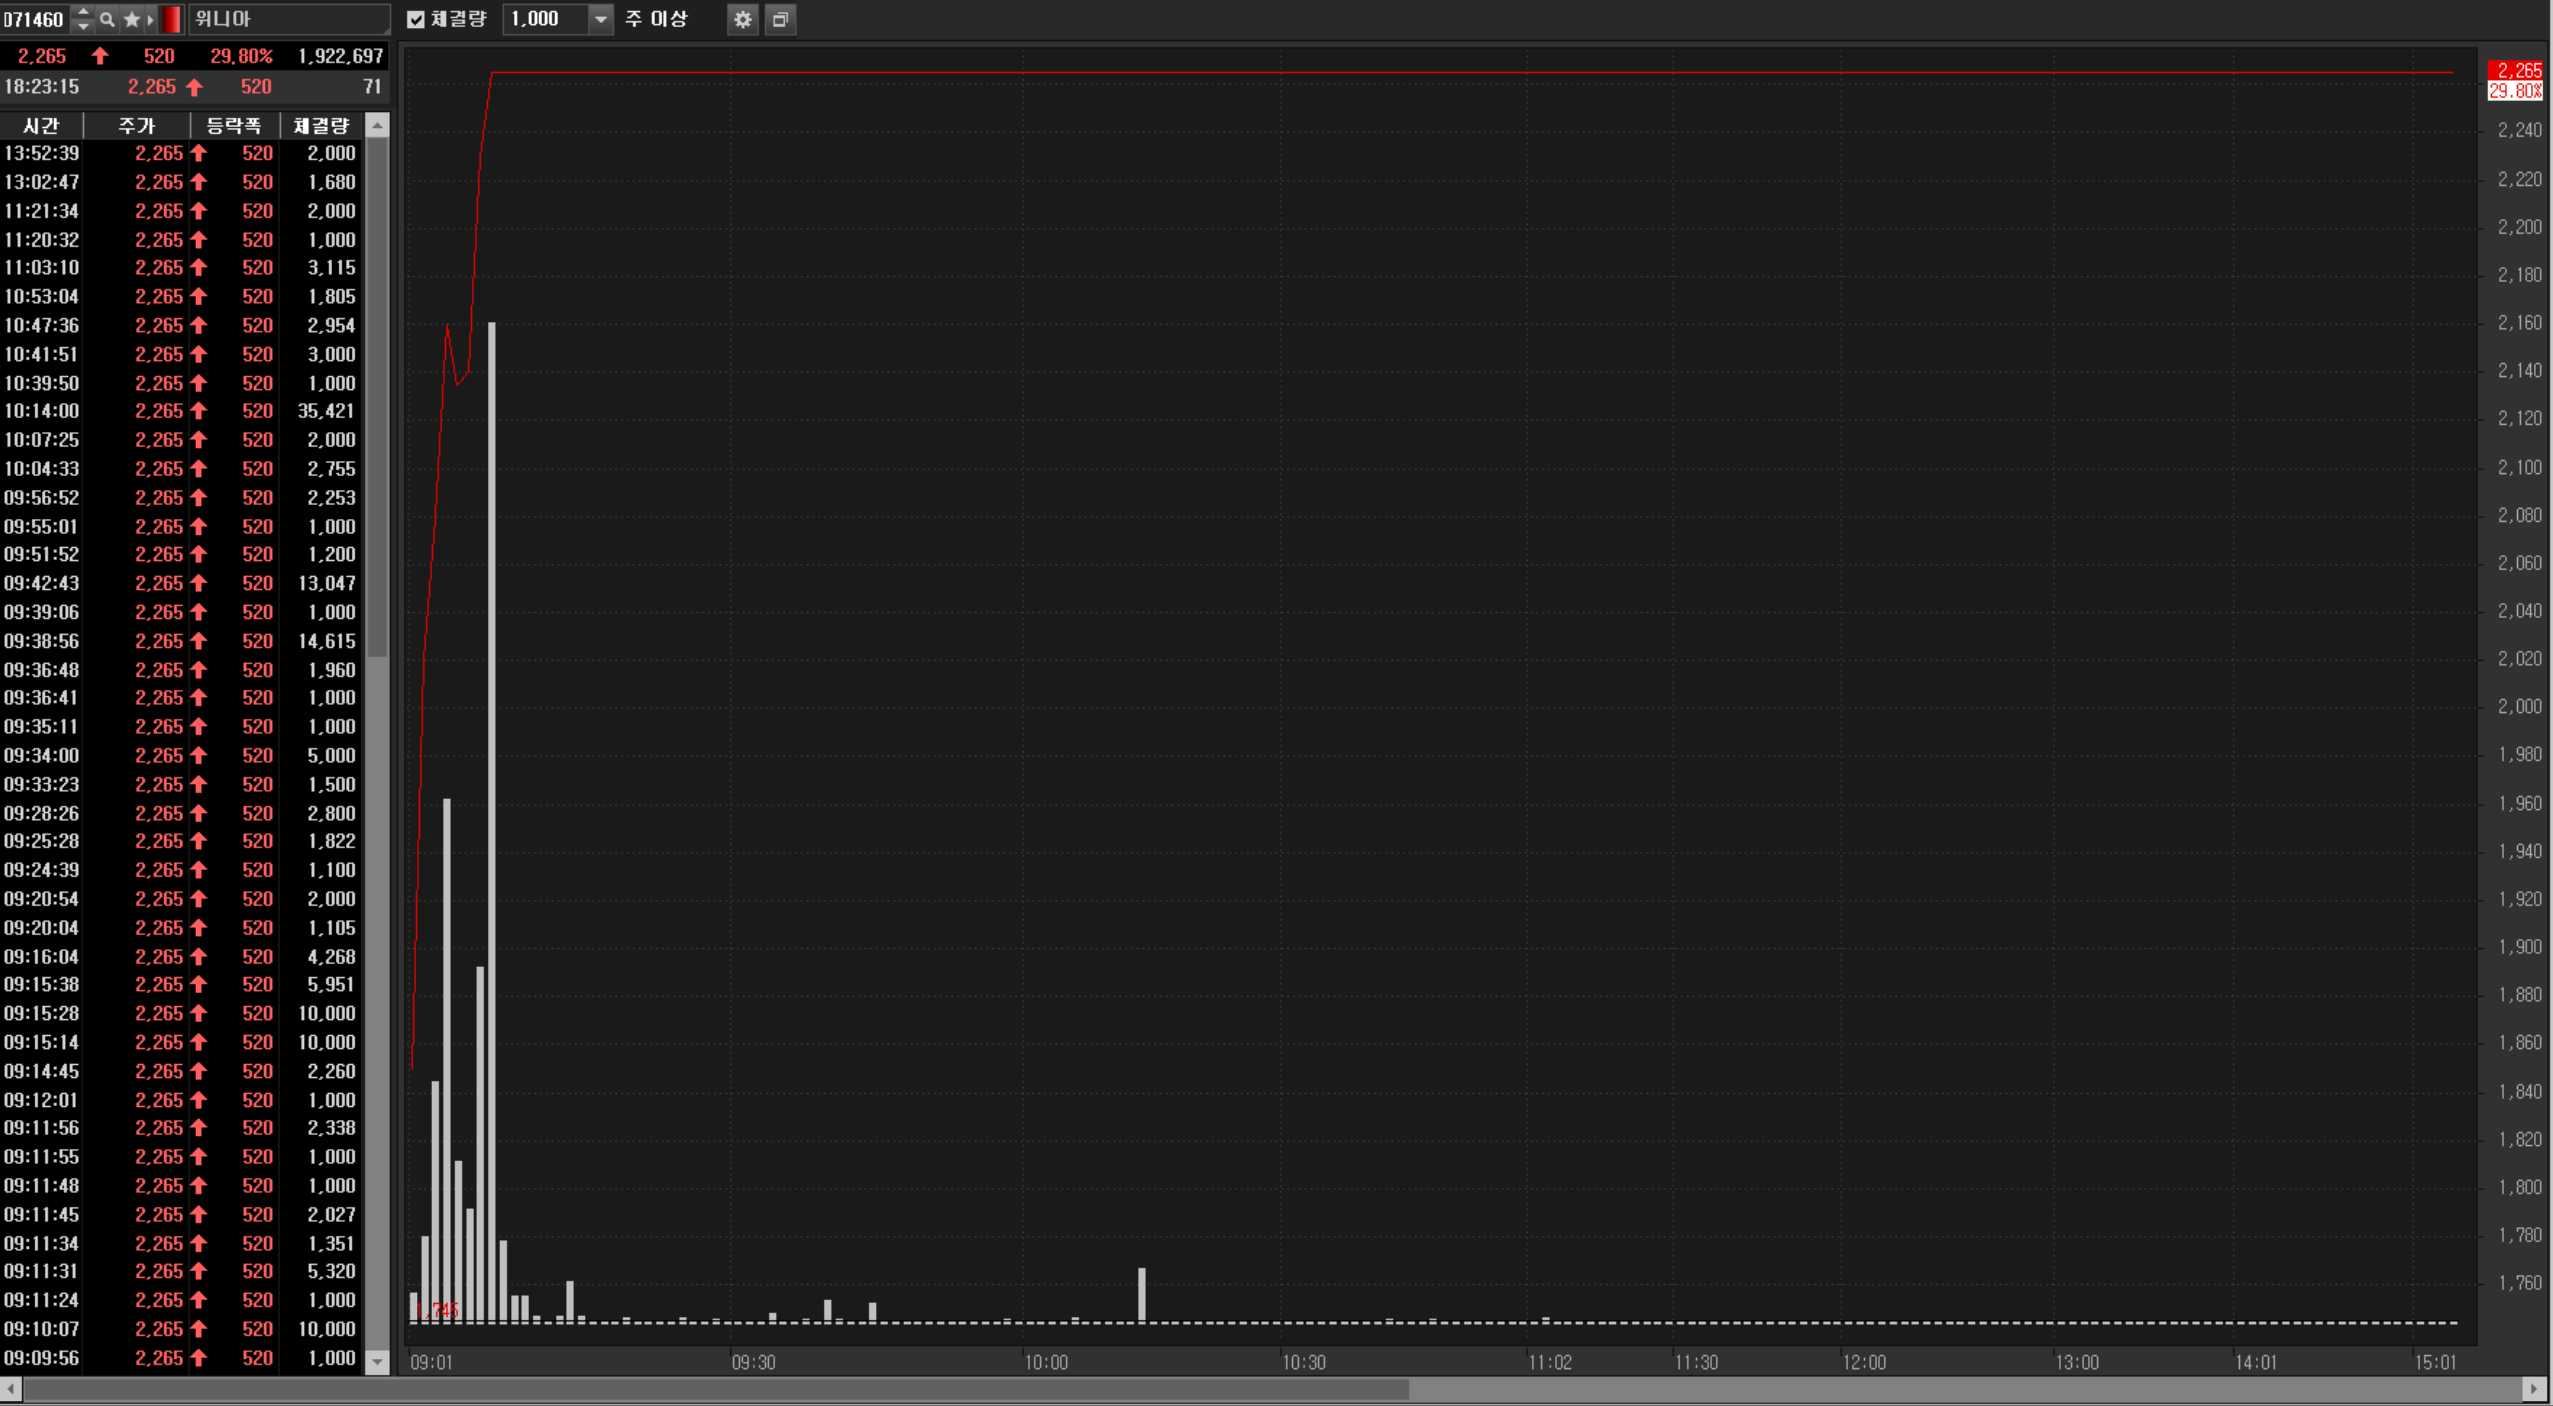Click the red candle color bar icon
Viewport: 2553px width, 1406px height.
172,19
